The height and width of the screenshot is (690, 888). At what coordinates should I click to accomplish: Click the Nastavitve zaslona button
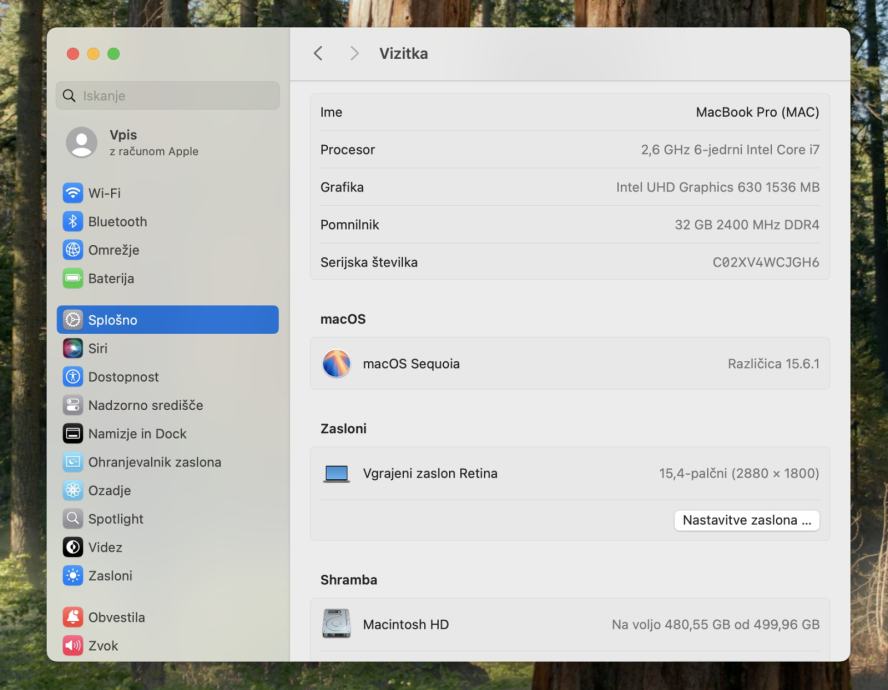(746, 520)
